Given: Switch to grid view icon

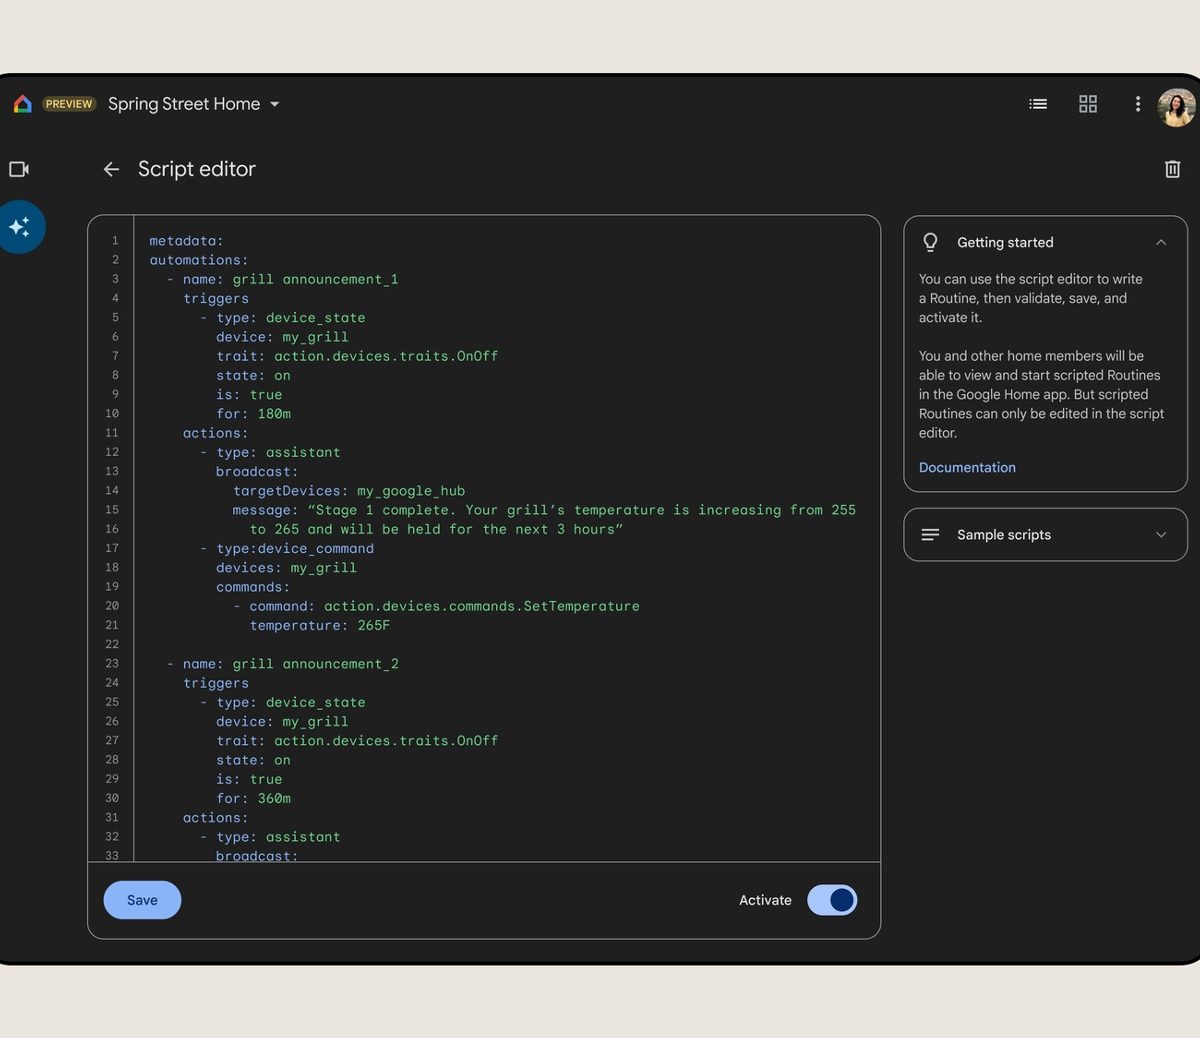Looking at the screenshot, I should point(1088,104).
